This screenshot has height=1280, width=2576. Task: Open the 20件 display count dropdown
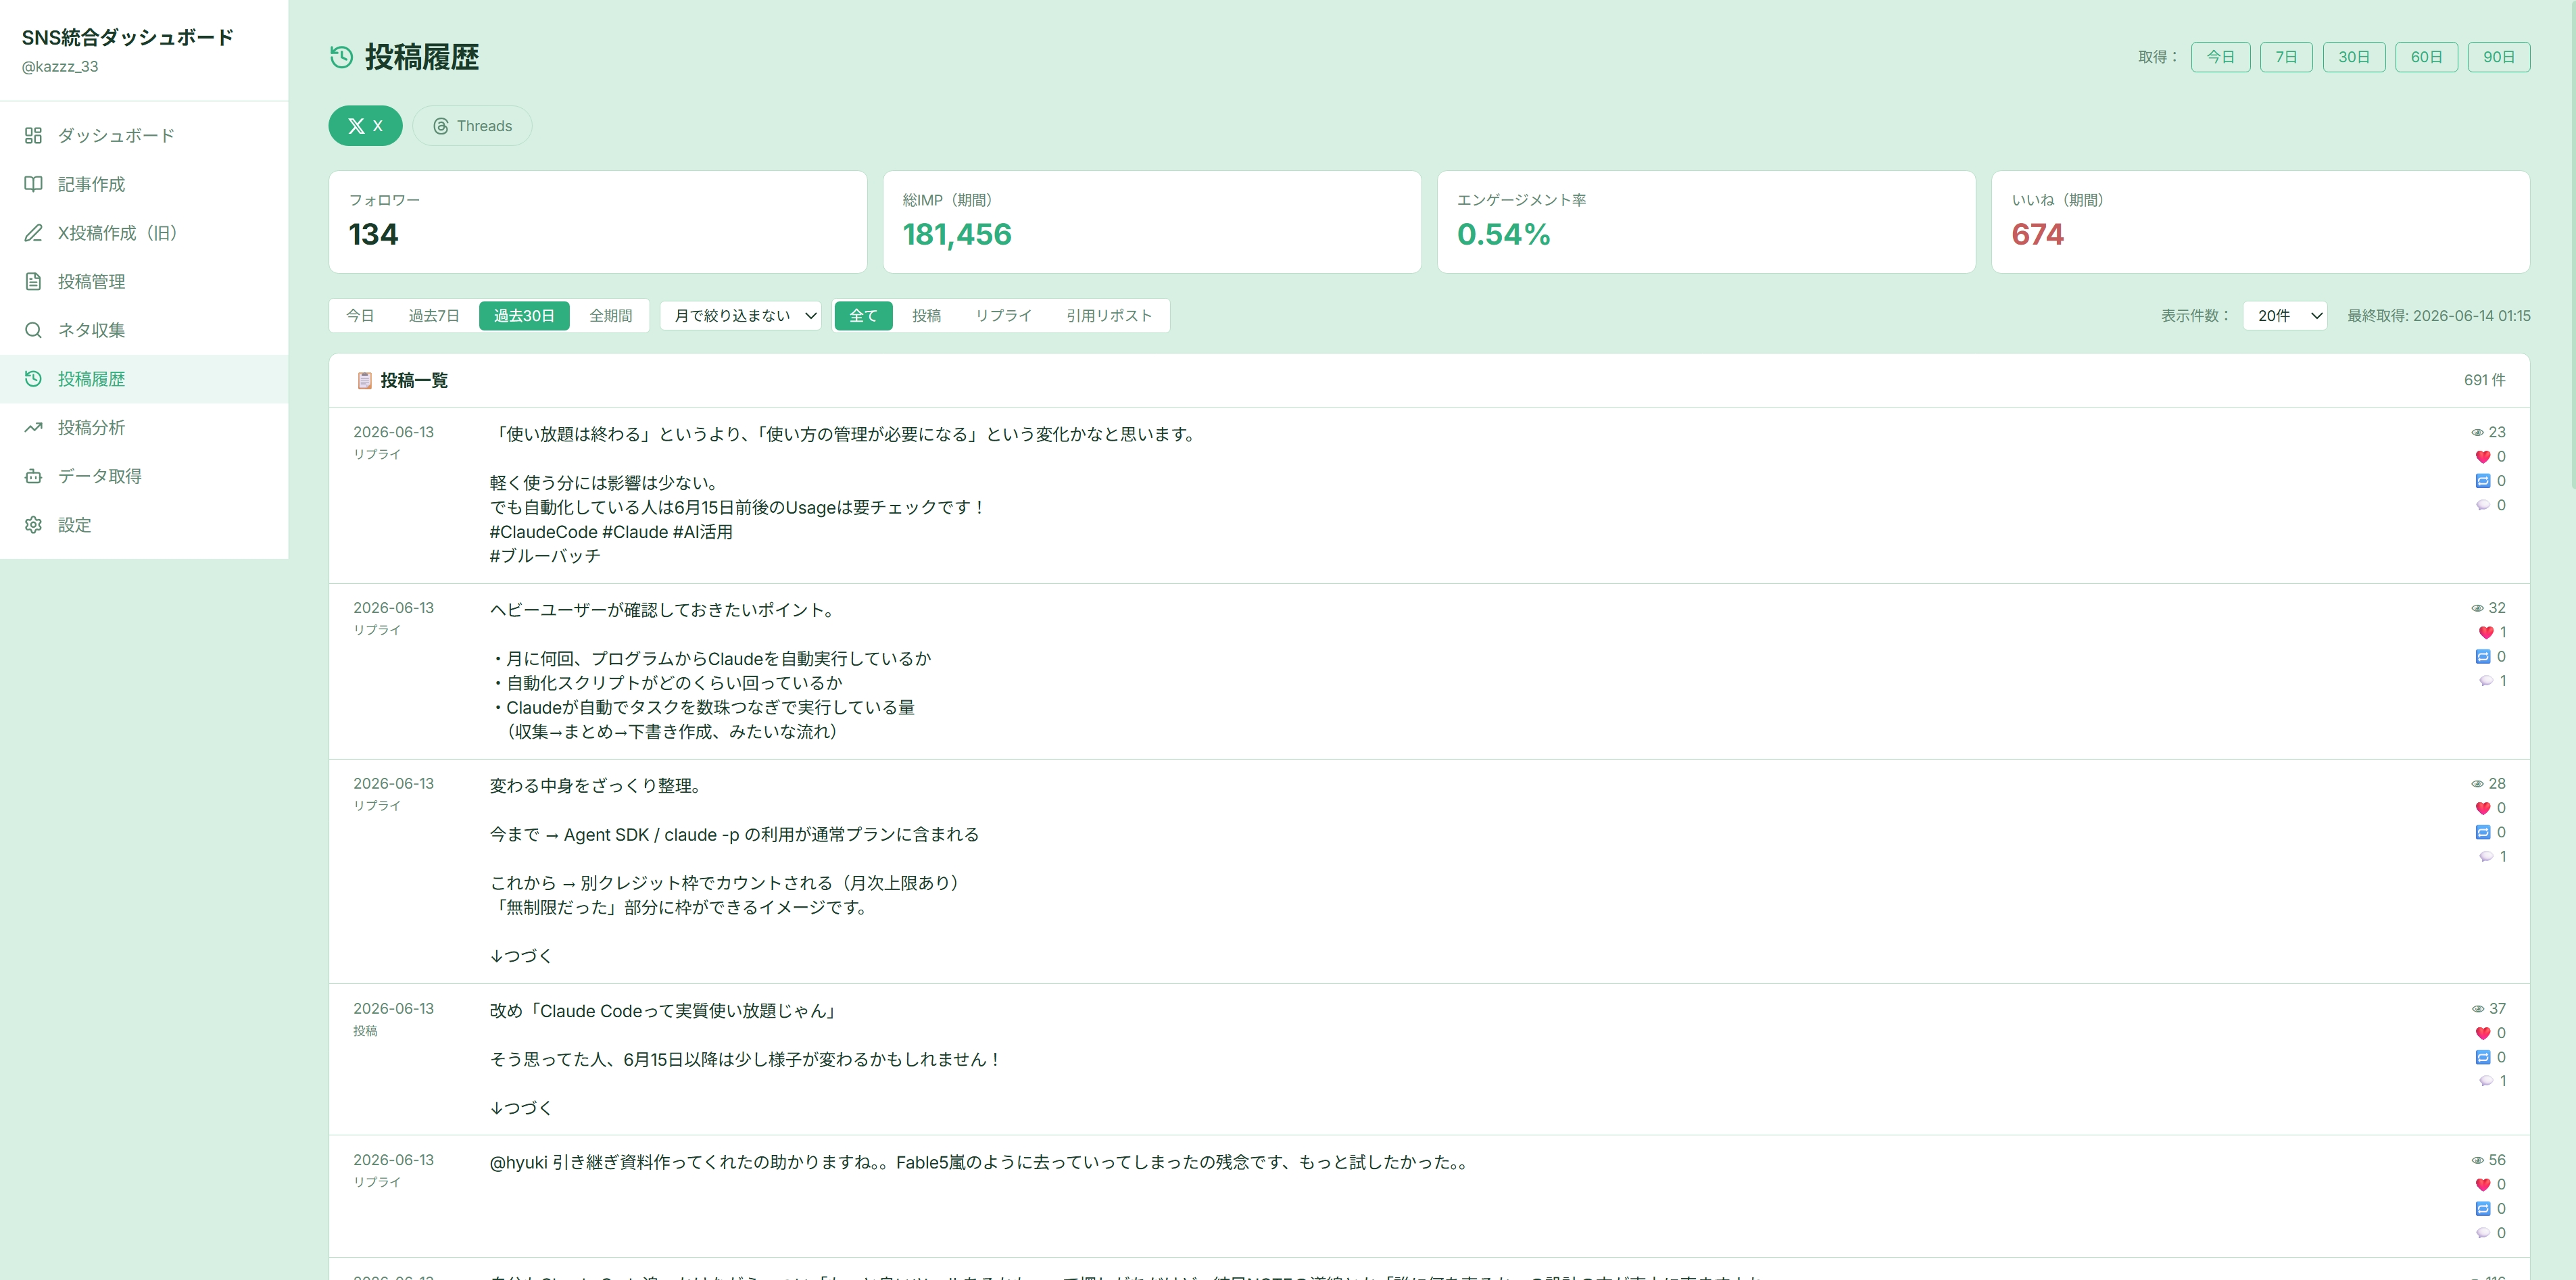coord(2285,316)
